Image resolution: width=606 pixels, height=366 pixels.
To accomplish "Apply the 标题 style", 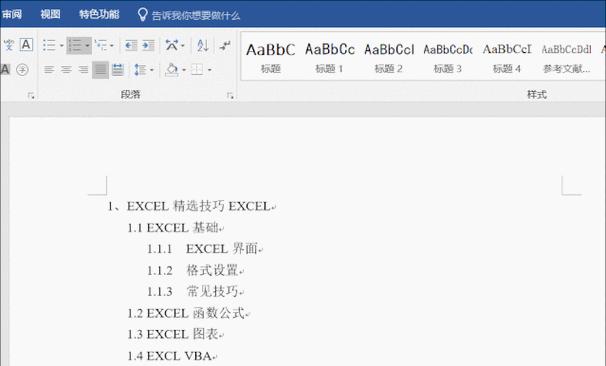I will [x=271, y=58].
